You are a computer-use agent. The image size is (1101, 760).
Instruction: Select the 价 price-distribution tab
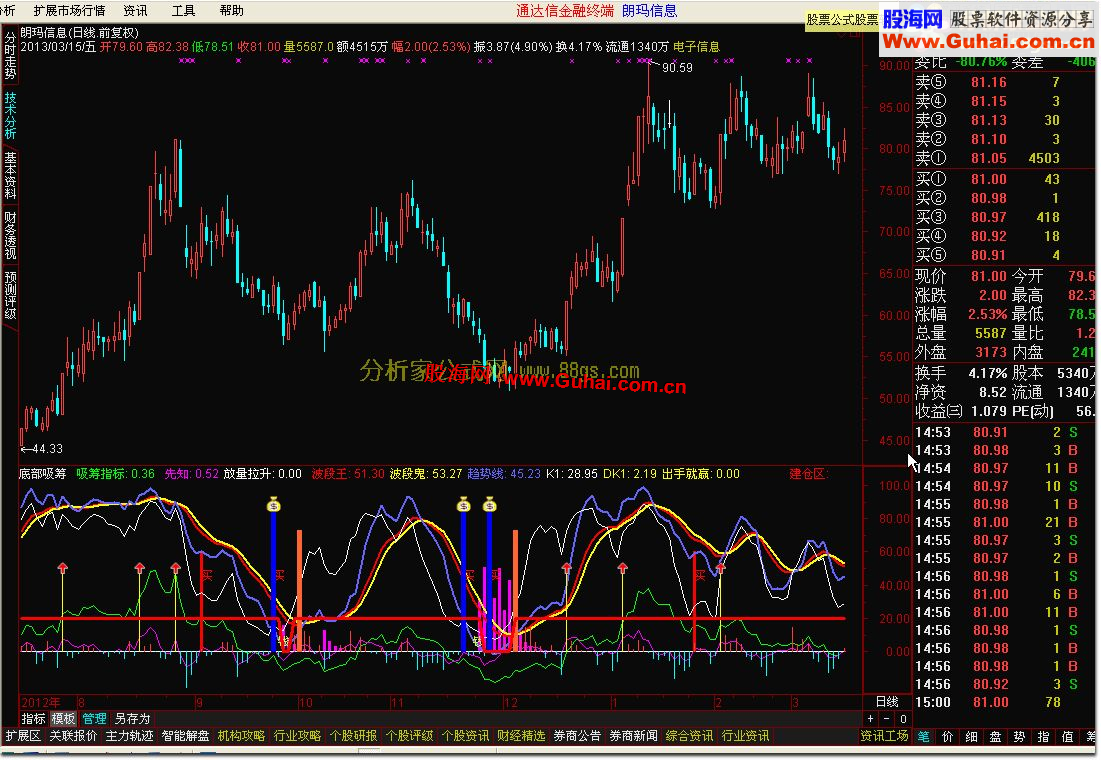[x=947, y=736]
